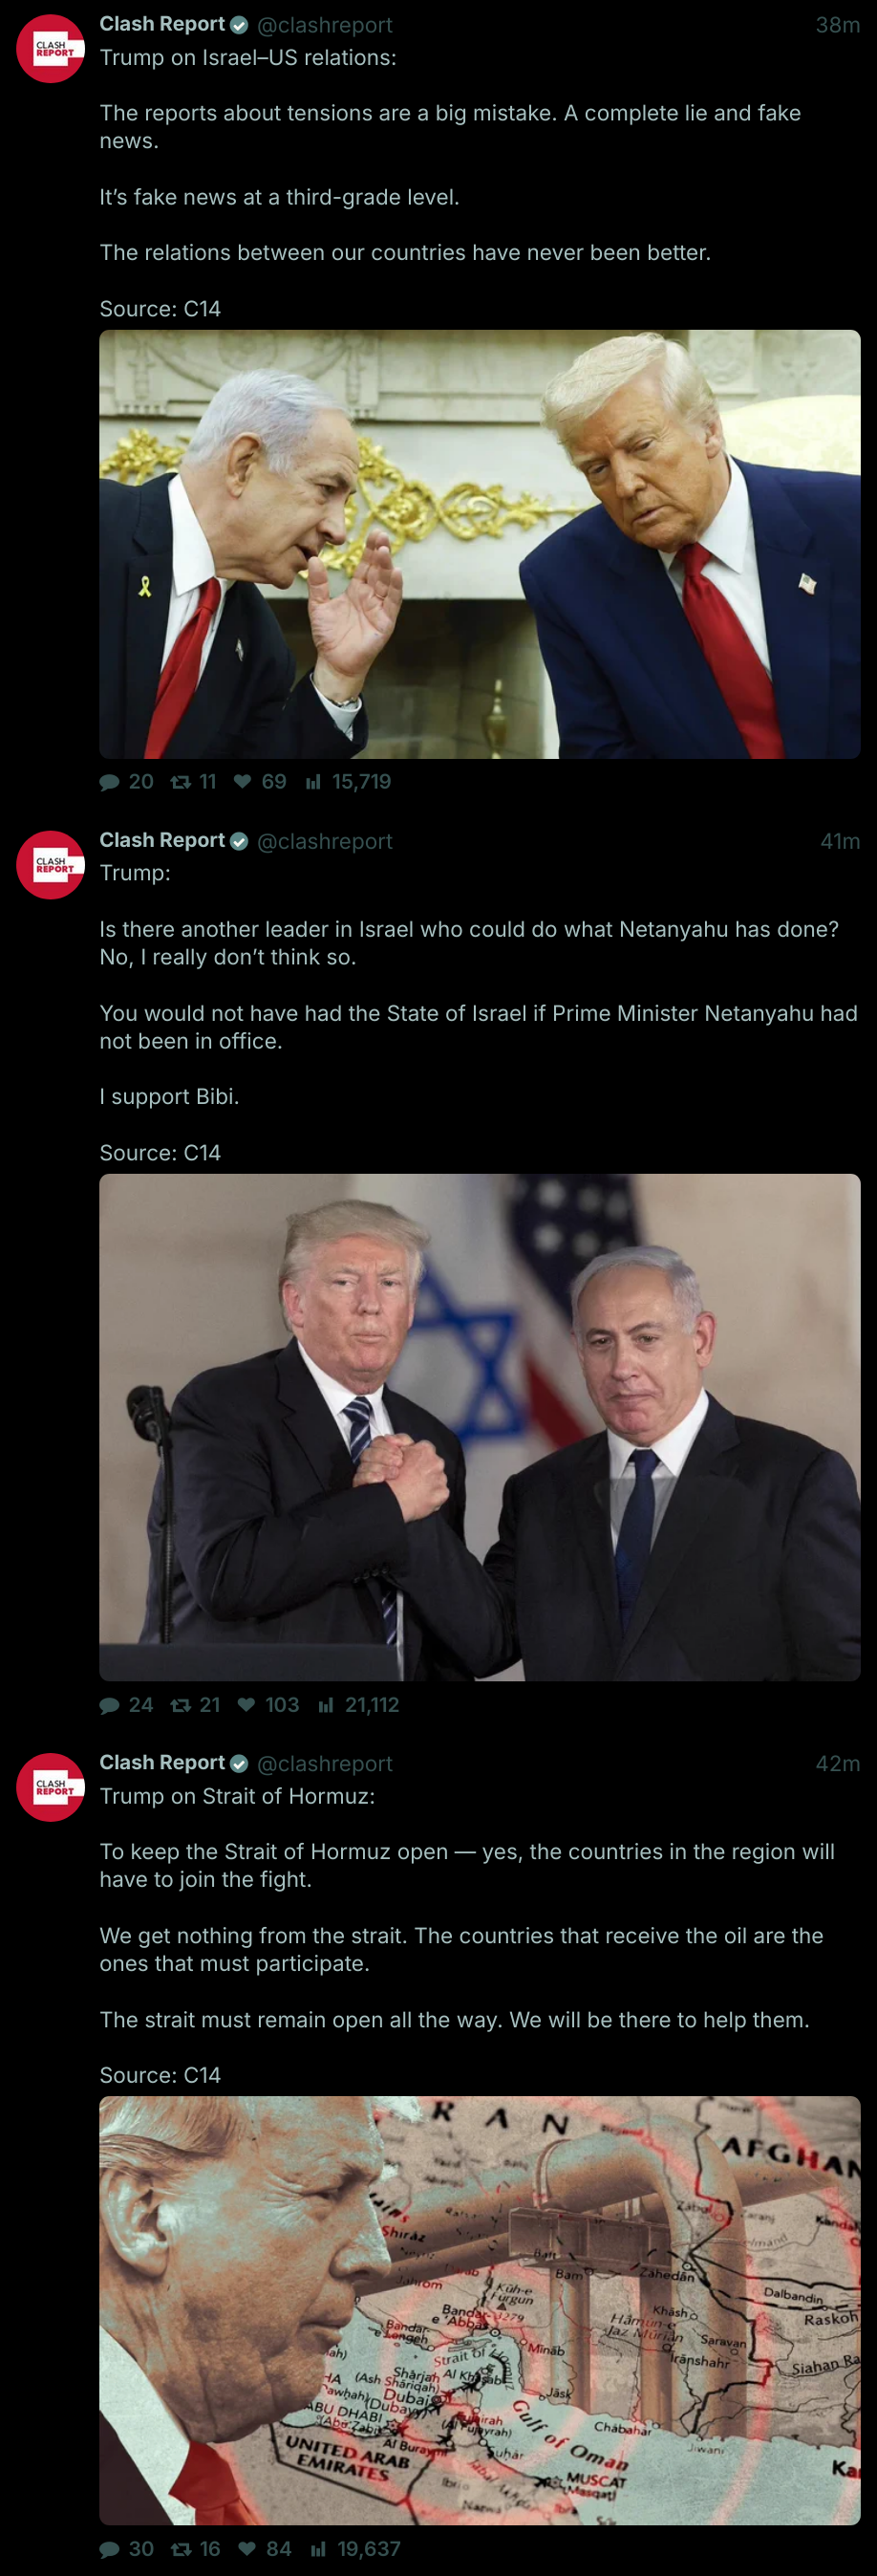877x2576 pixels.
Task: Click reply icon on the Israel–US relations post
Action: click(109, 782)
